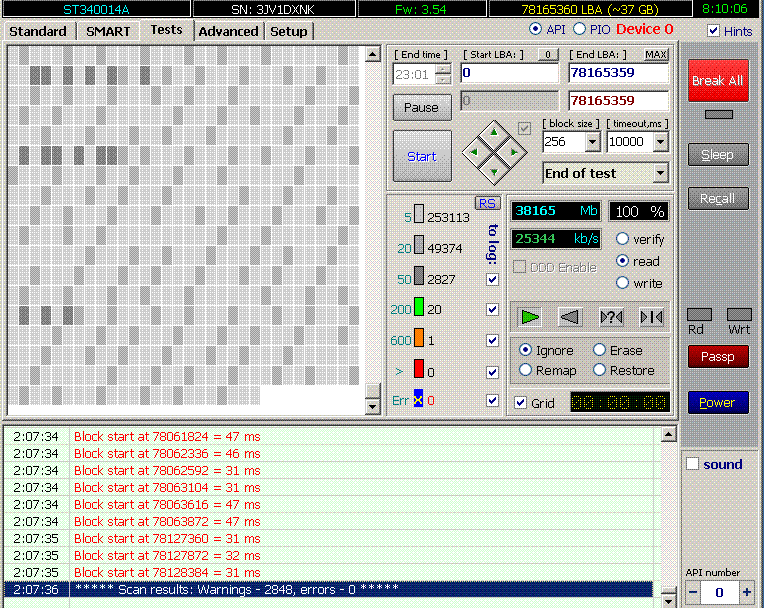Open the block size dropdown
764x608 pixels.
pos(592,142)
